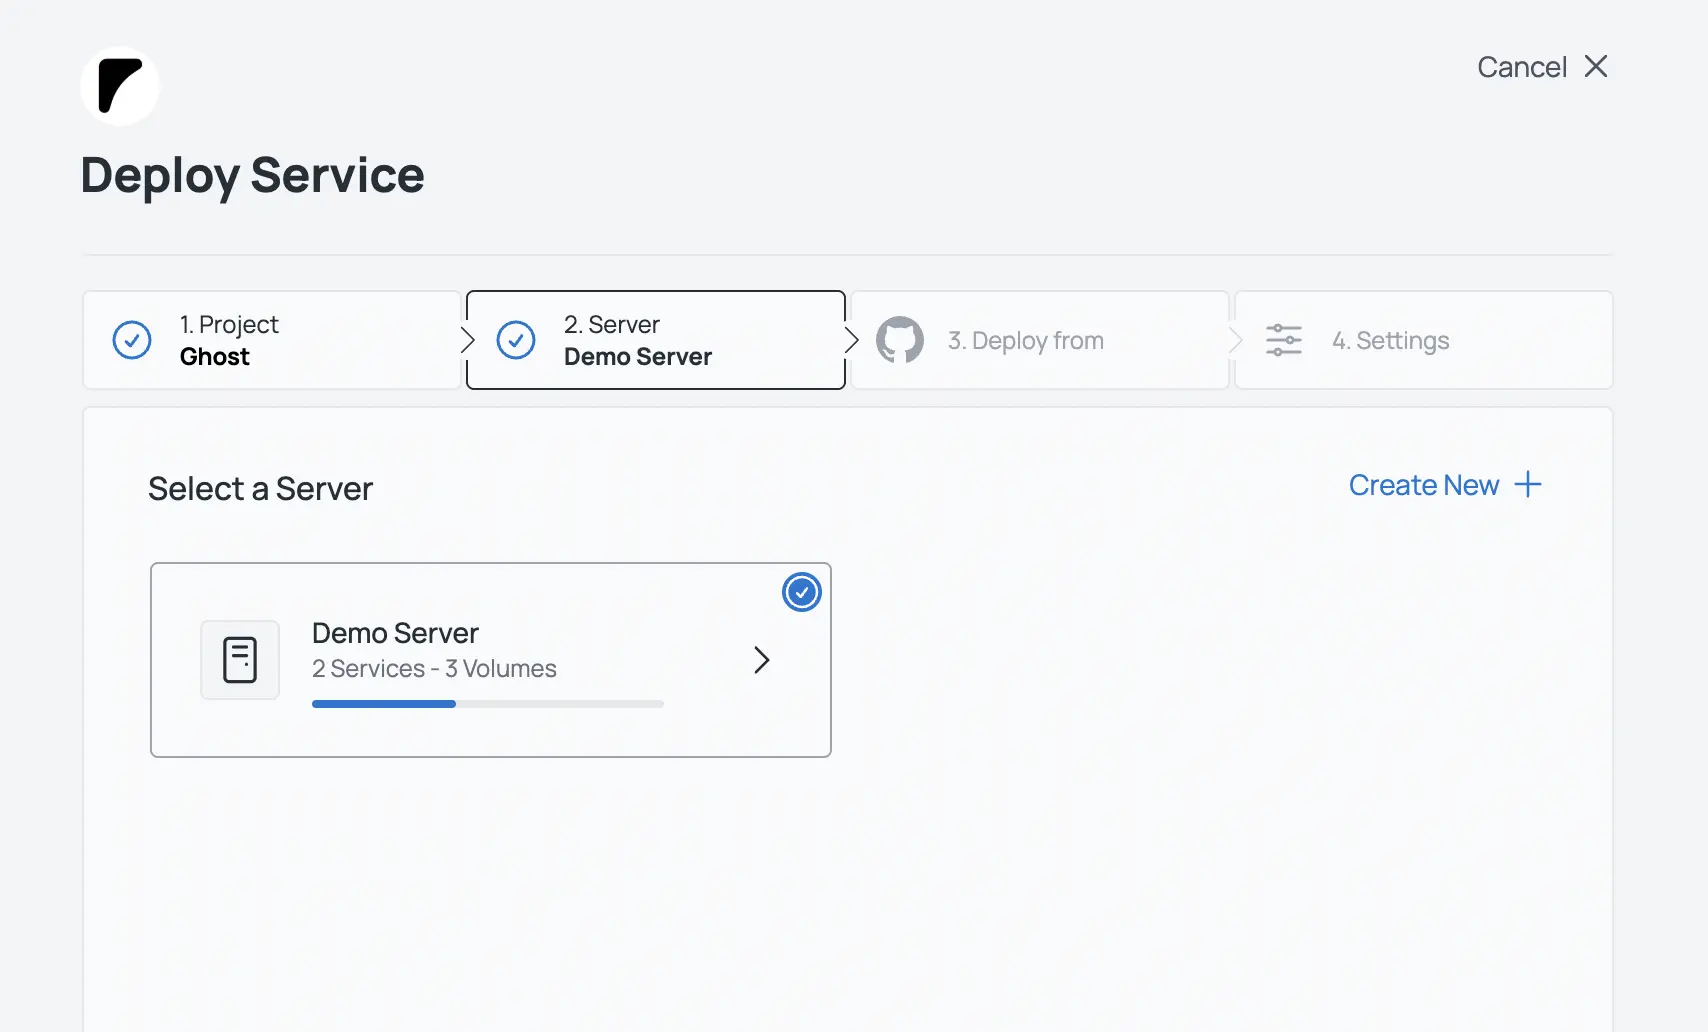Click the progress bar on Demo Server card
The height and width of the screenshot is (1032, 1708).
(x=487, y=703)
